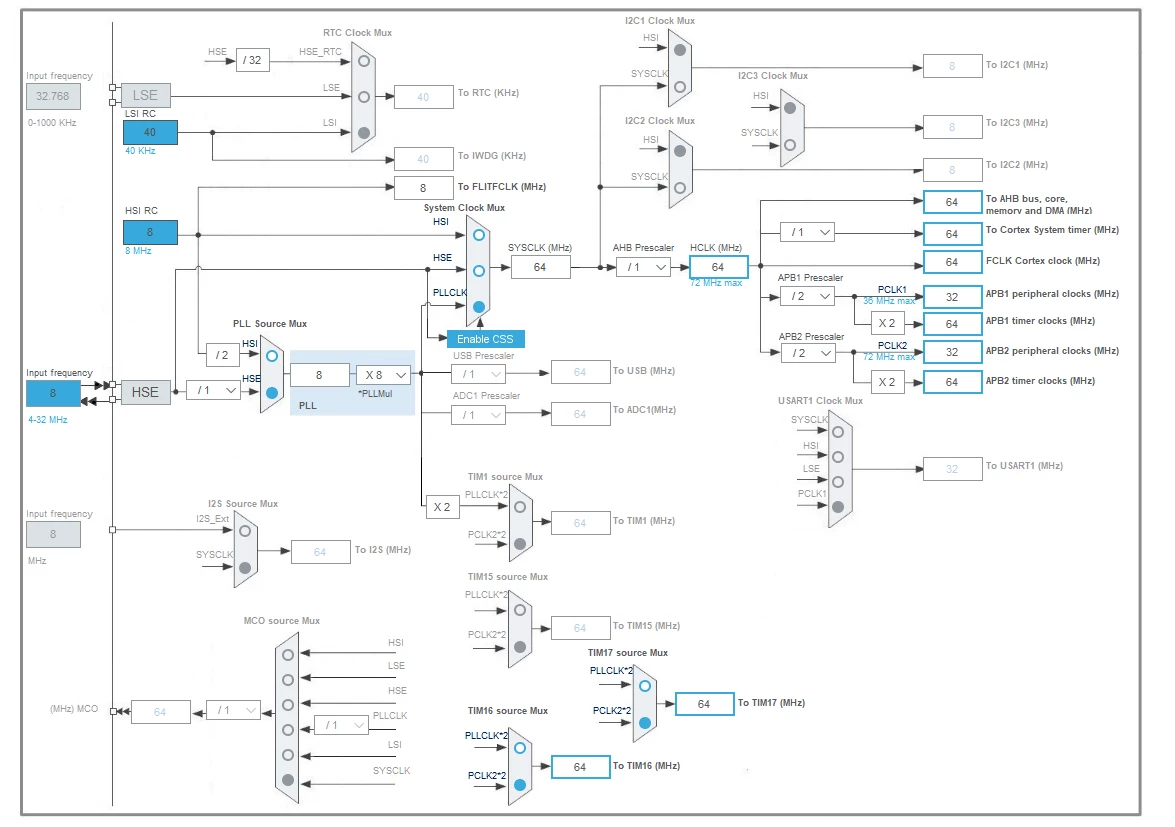Screen dimensions: 1175x827
Task: Select HSI in System Clock Mux
Action: click(x=479, y=235)
